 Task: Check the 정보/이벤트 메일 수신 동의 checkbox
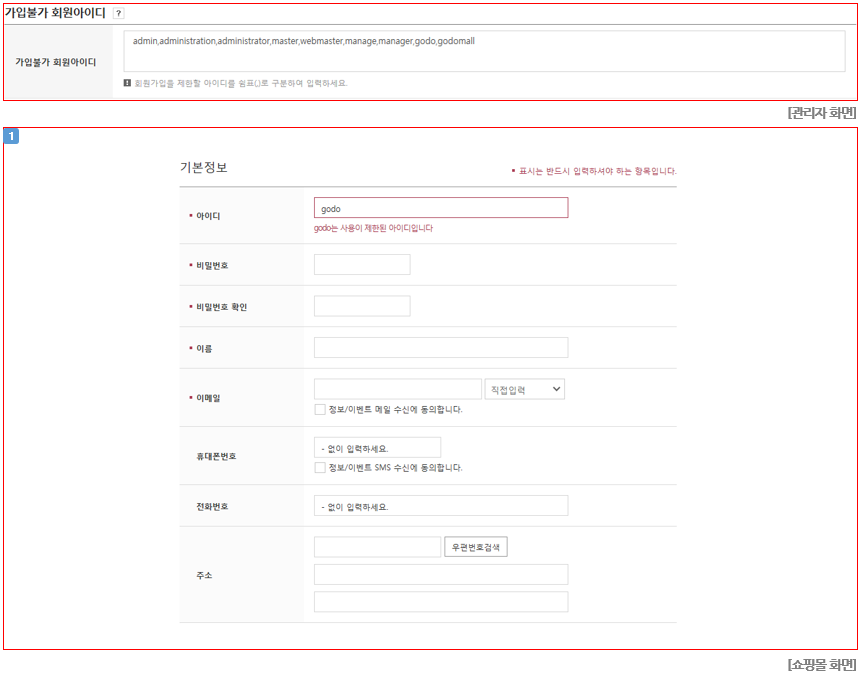(x=320, y=410)
